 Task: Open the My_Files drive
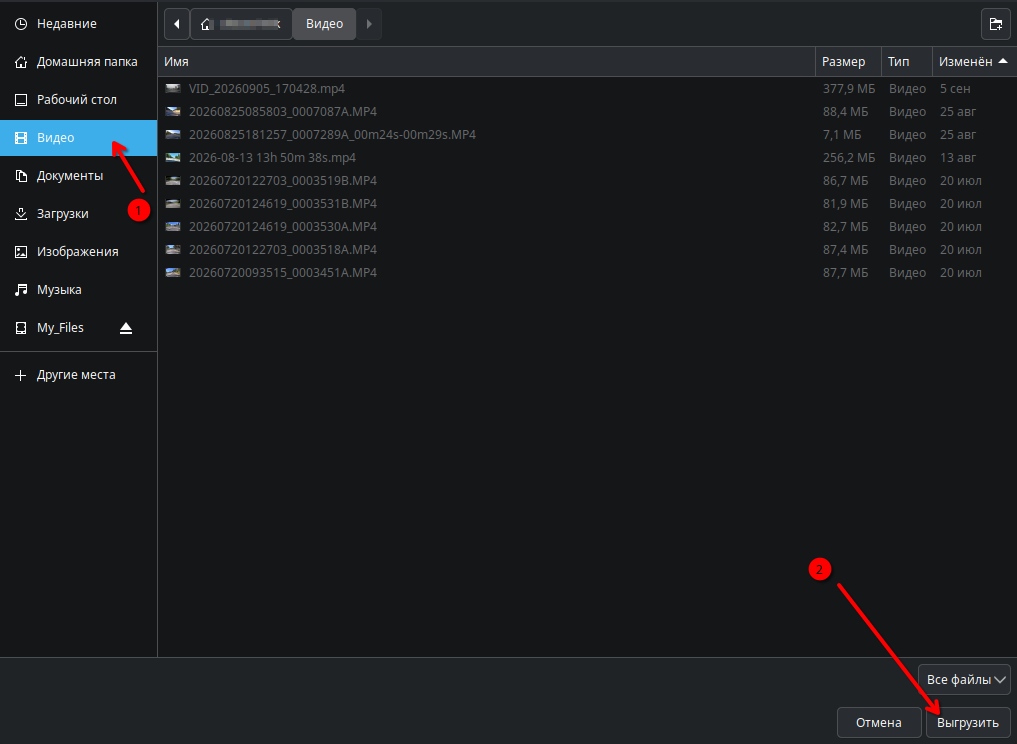[60, 328]
